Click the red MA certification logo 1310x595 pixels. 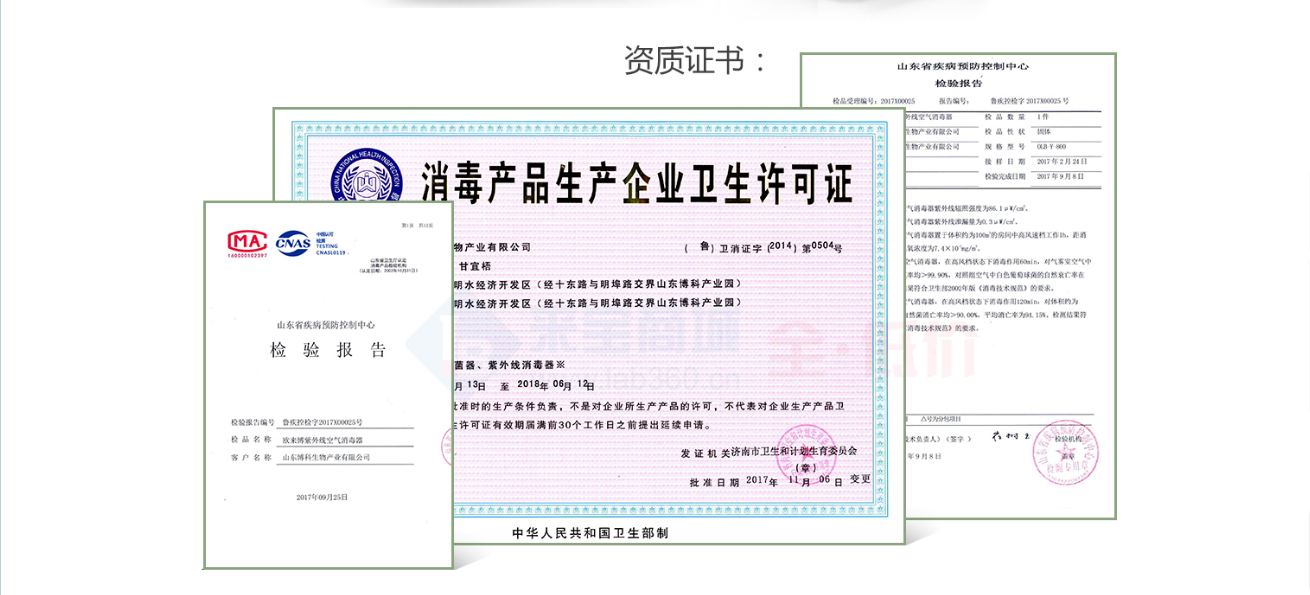tap(246, 242)
